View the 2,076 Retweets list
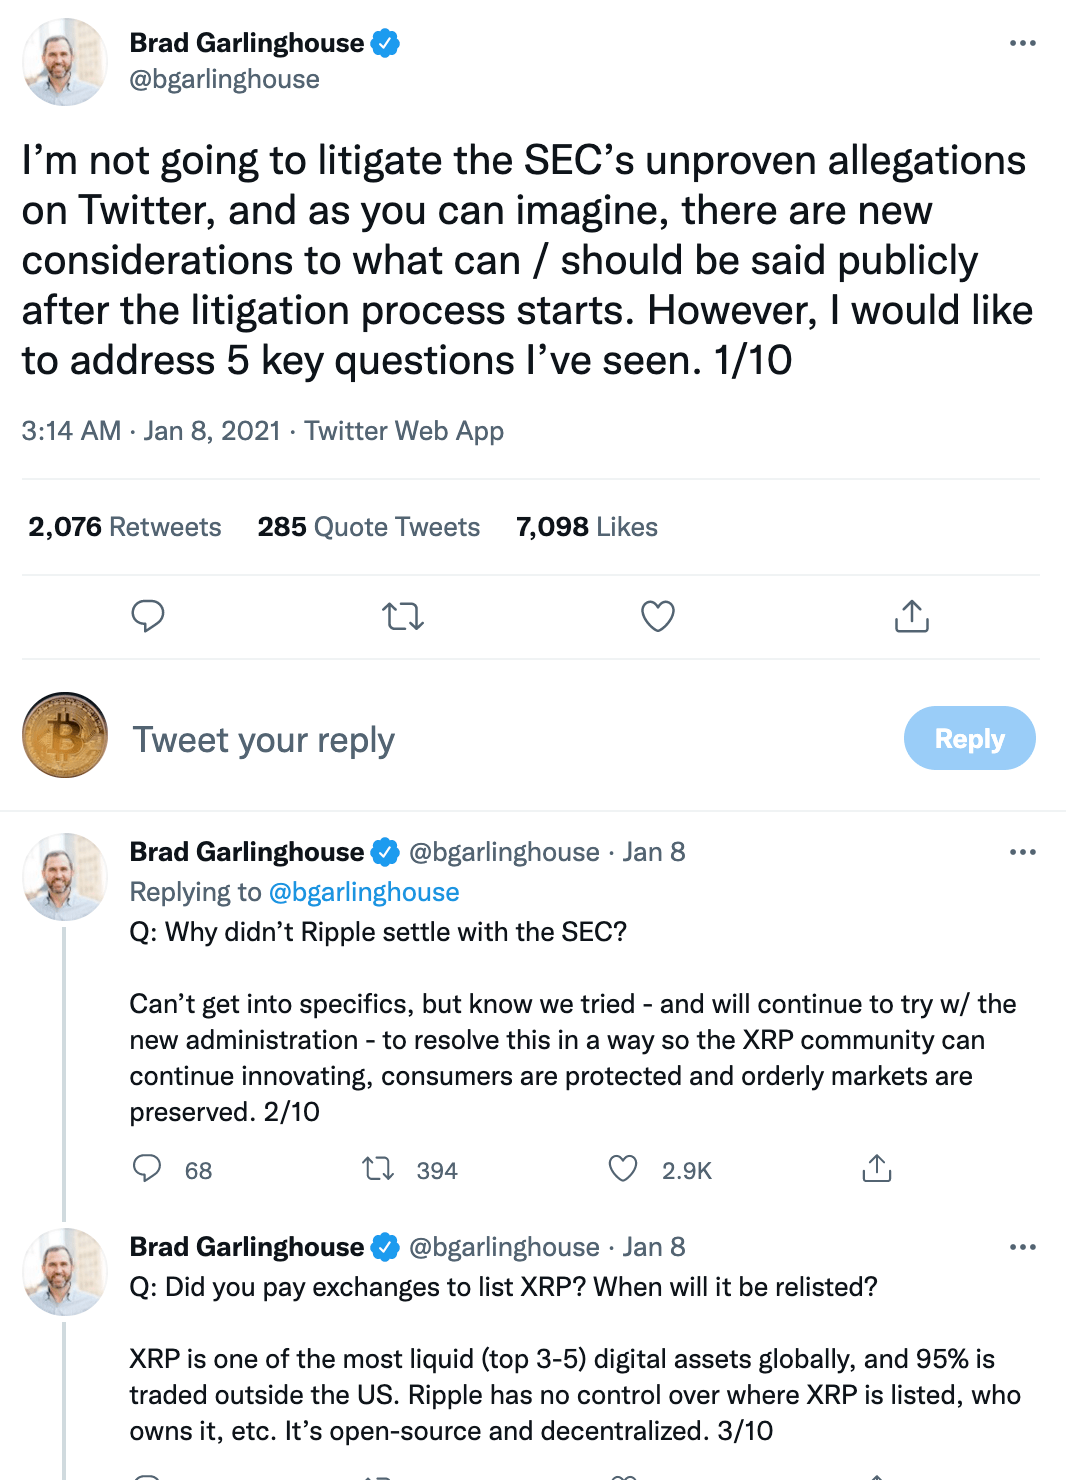1066x1480 pixels. [125, 527]
